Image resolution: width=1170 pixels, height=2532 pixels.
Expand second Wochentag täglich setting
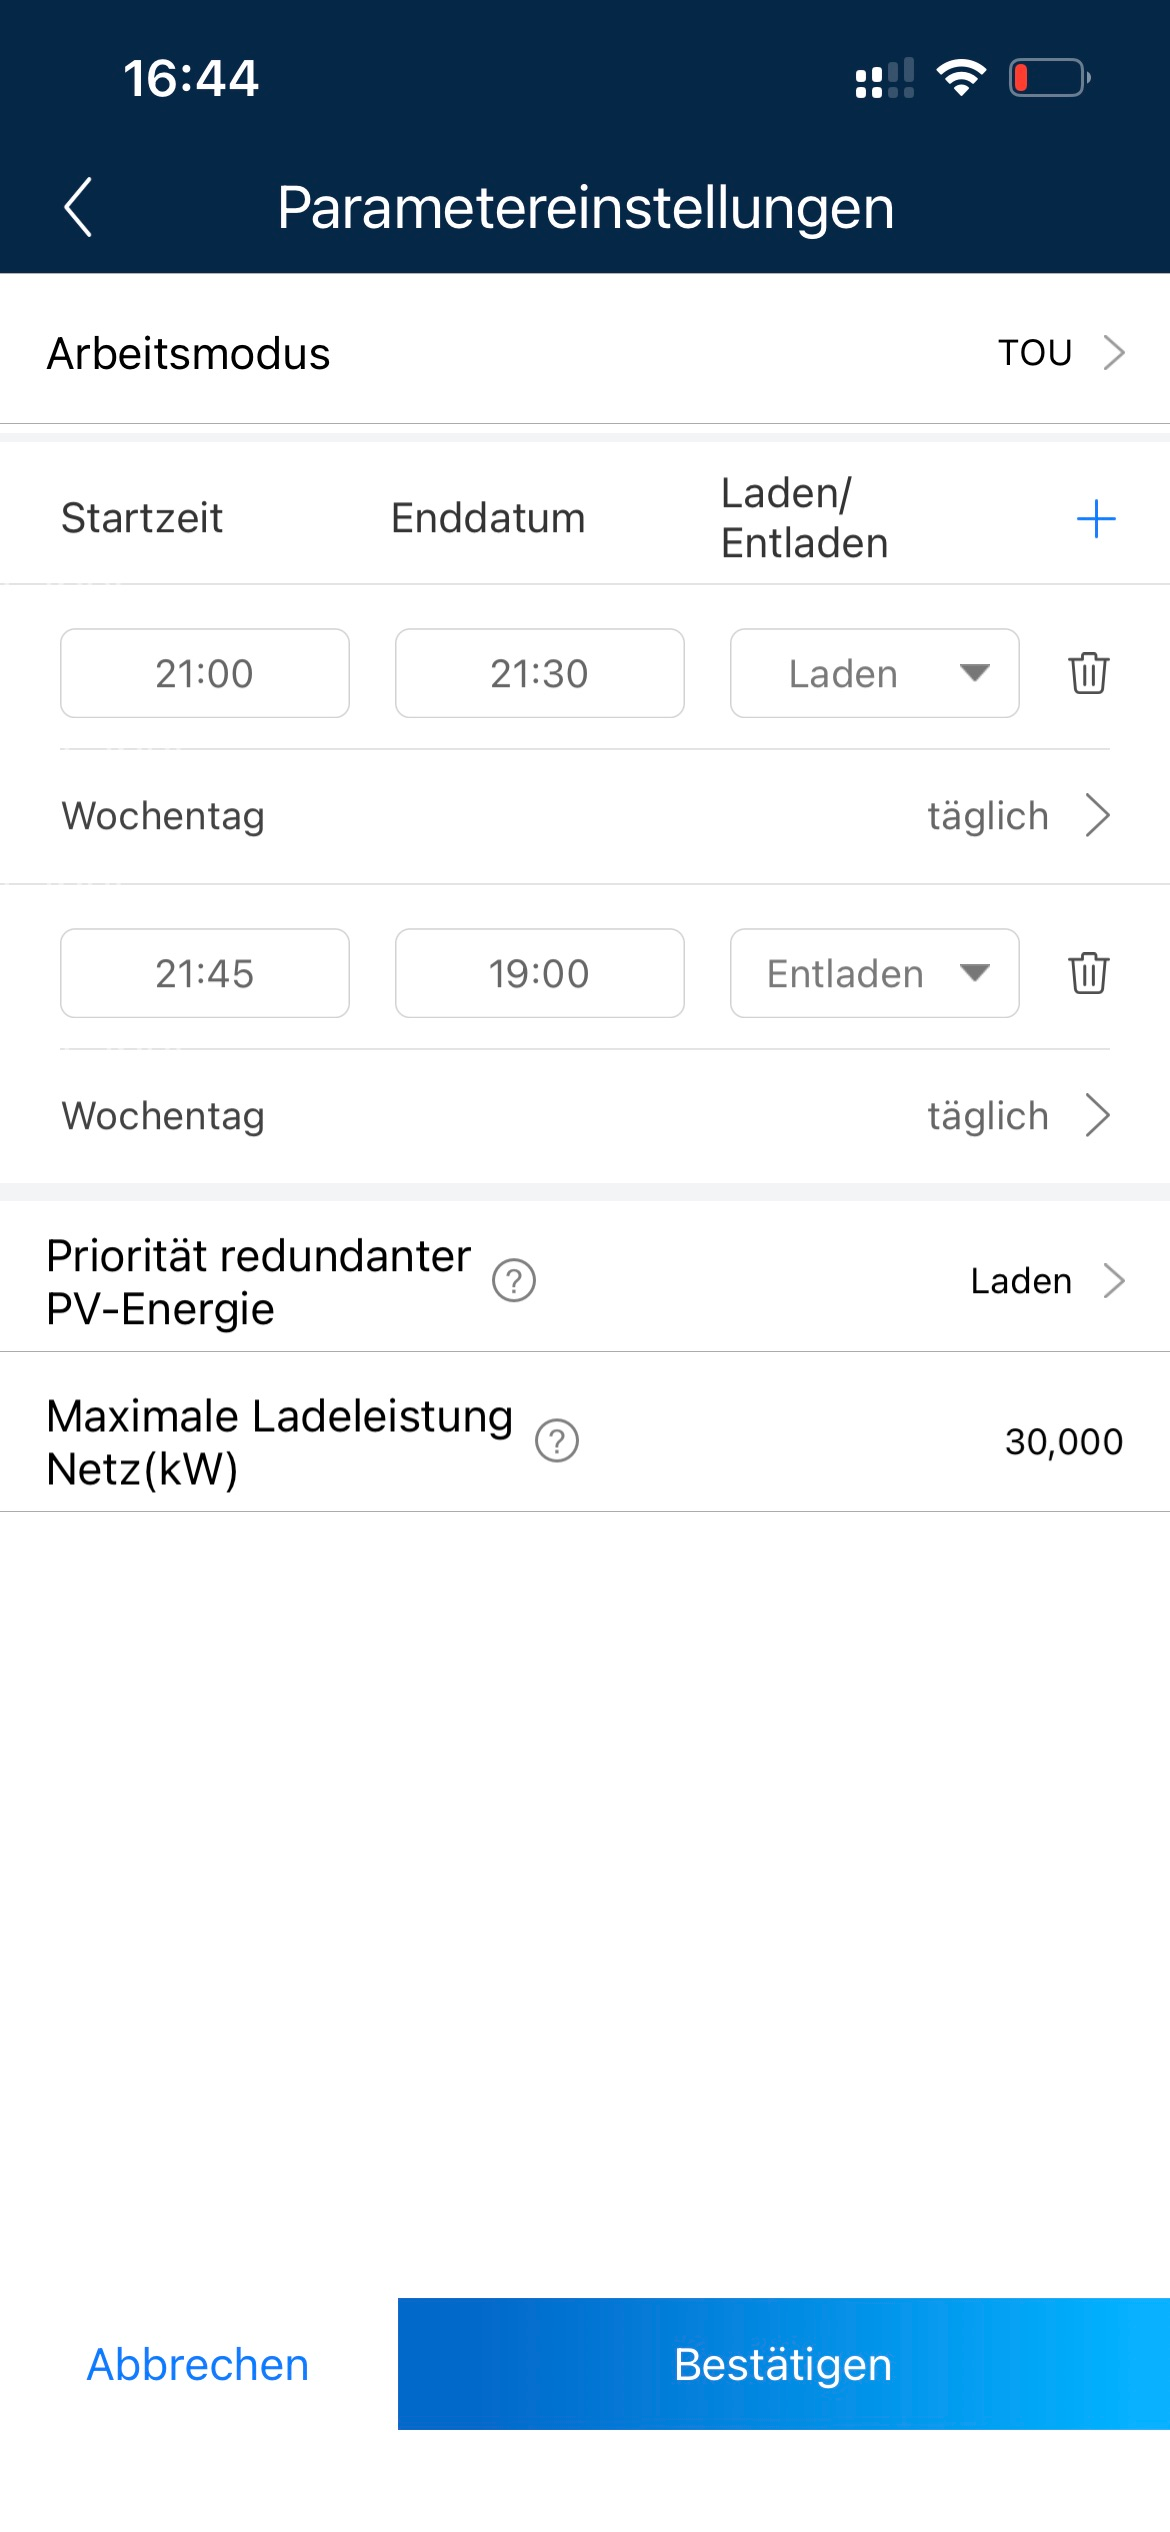(x=585, y=1116)
